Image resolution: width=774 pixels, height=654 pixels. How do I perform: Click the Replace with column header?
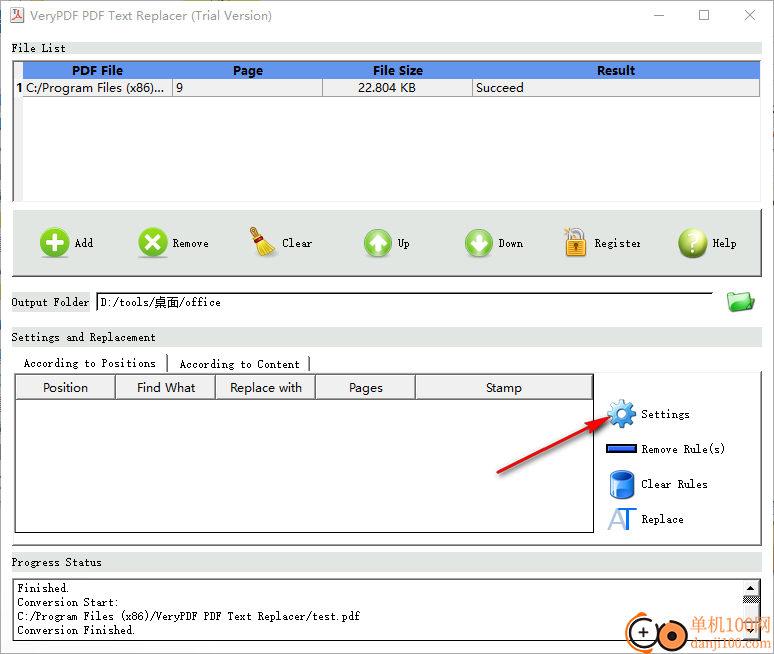point(266,387)
